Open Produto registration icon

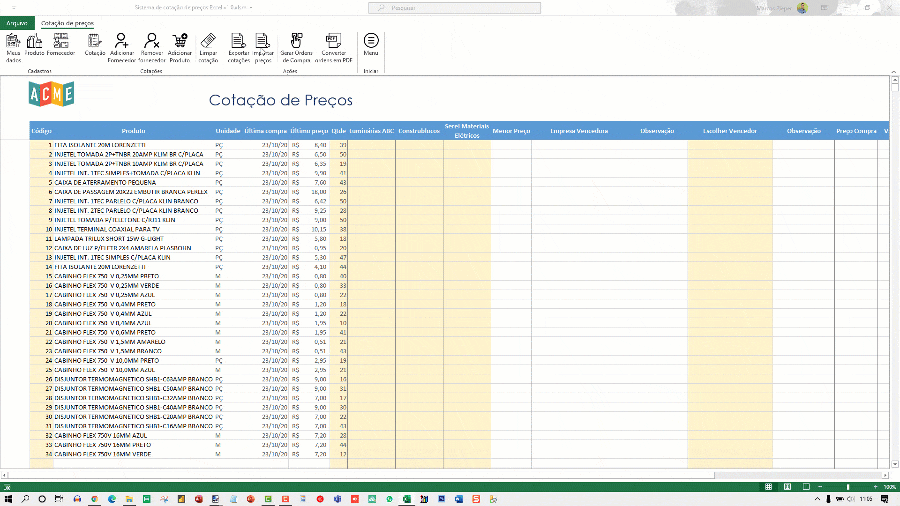[x=34, y=45]
